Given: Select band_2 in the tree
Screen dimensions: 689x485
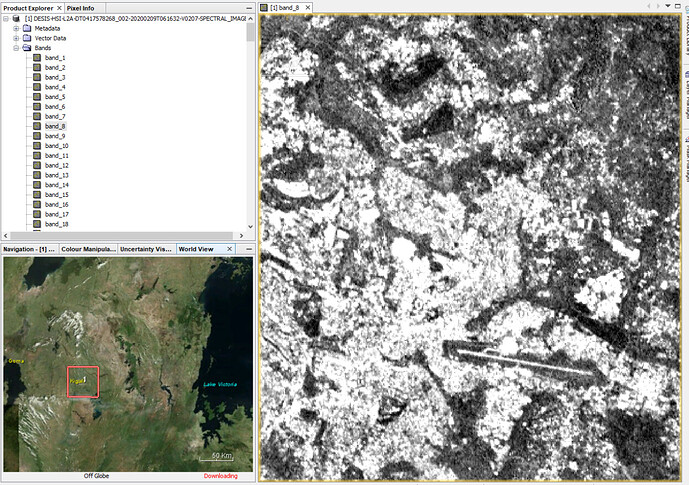Looking at the screenshot, I should click(x=55, y=68).
